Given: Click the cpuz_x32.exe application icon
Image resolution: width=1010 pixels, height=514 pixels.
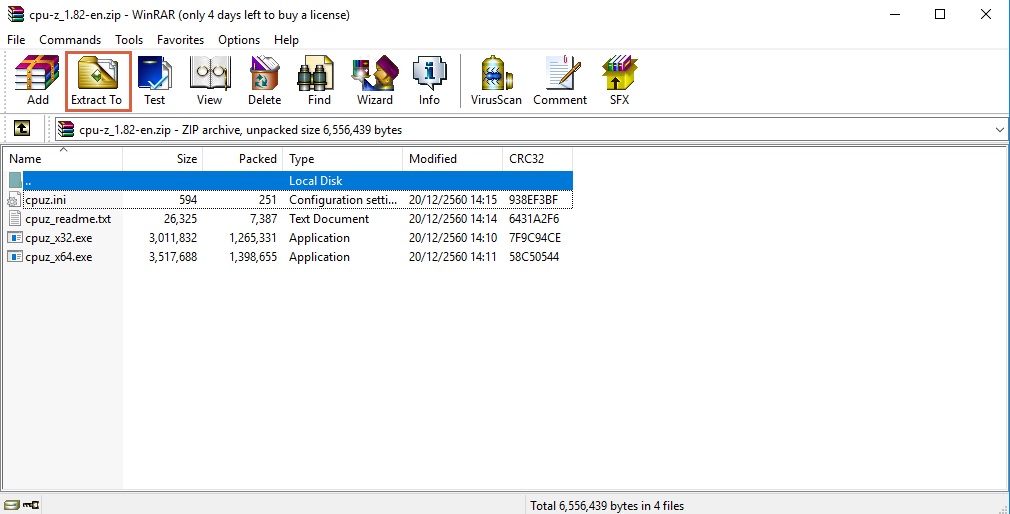Looking at the screenshot, I should coord(14,238).
